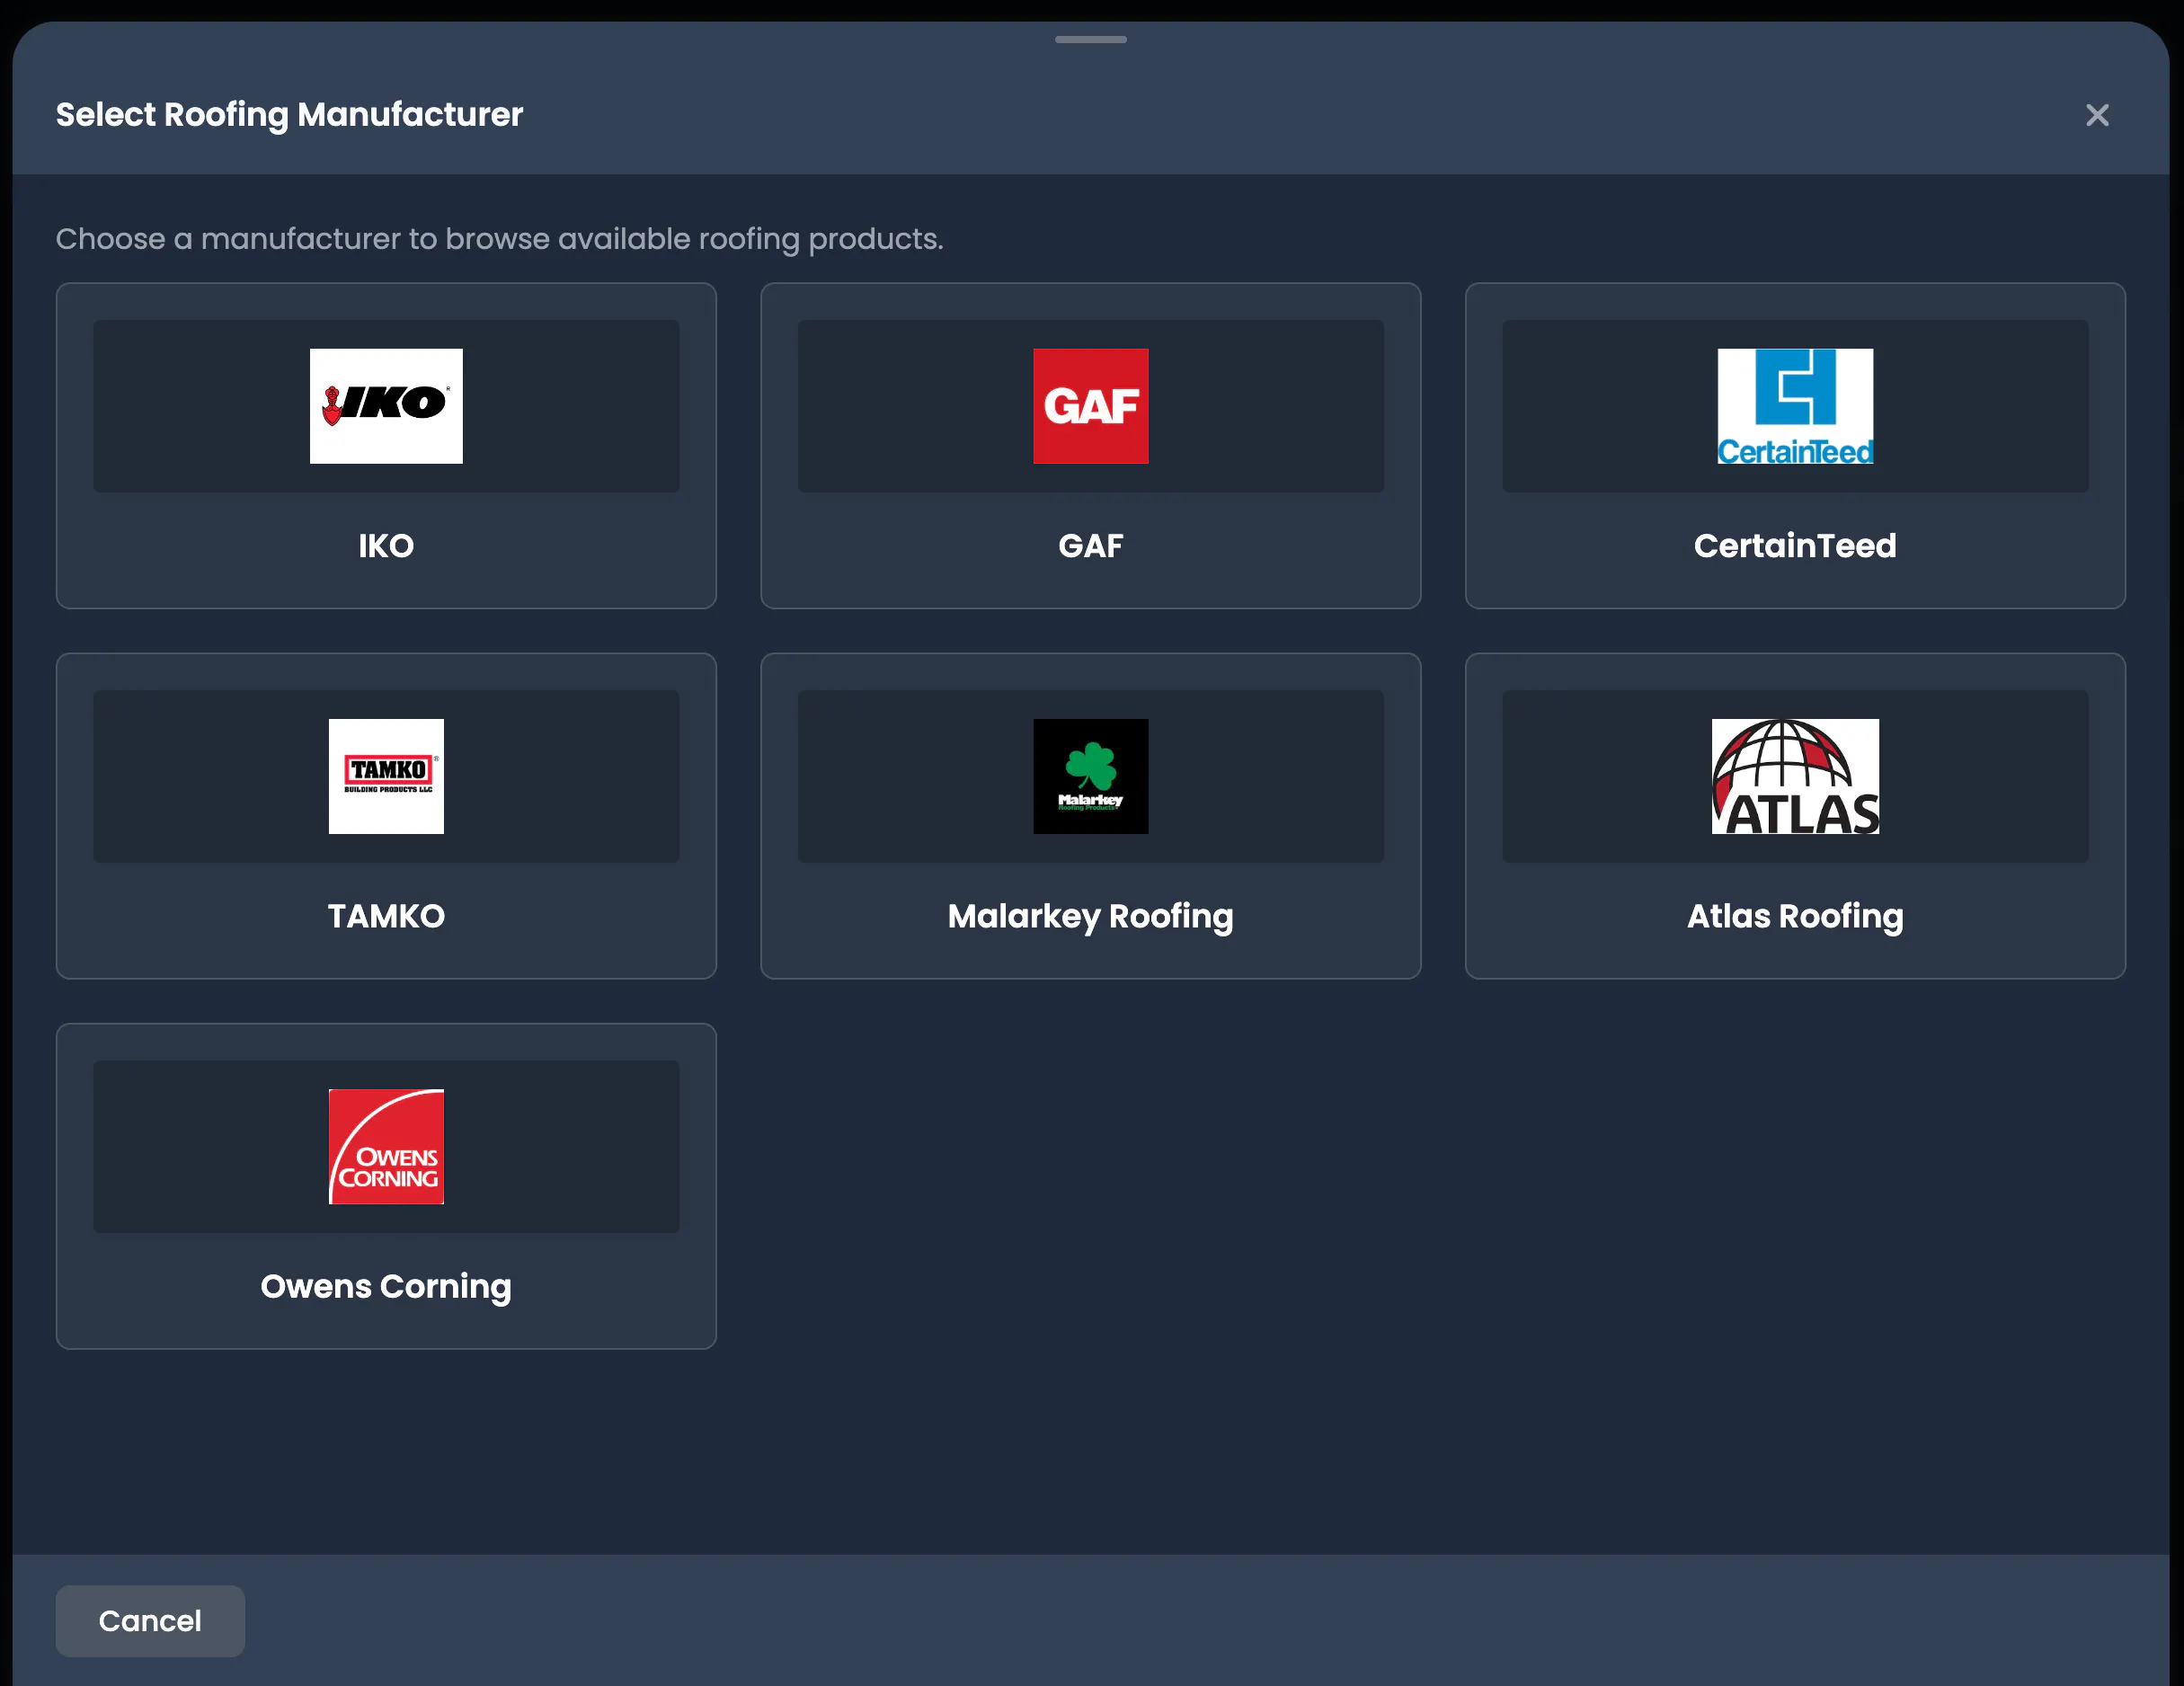The image size is (2184, 1686).
Task: Click the Cancel button
Action: 150,1621
